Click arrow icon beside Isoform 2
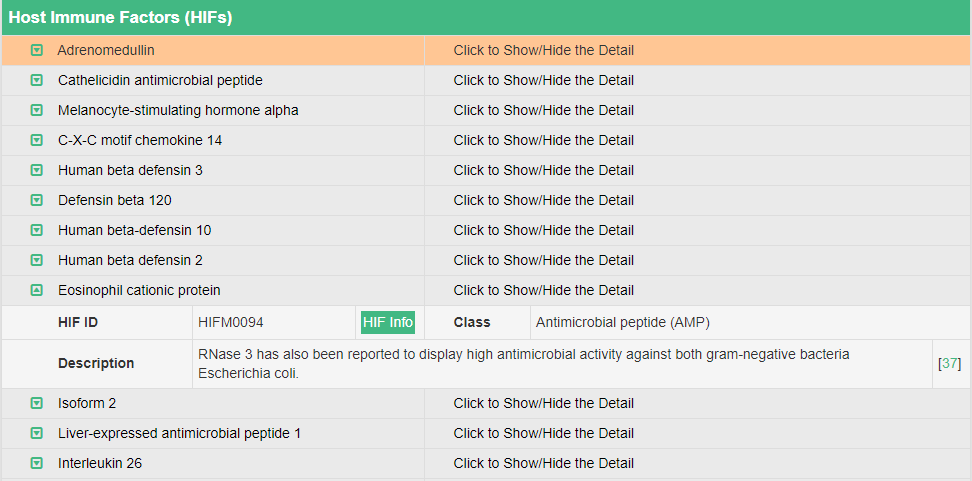 (x=37, y=403)
